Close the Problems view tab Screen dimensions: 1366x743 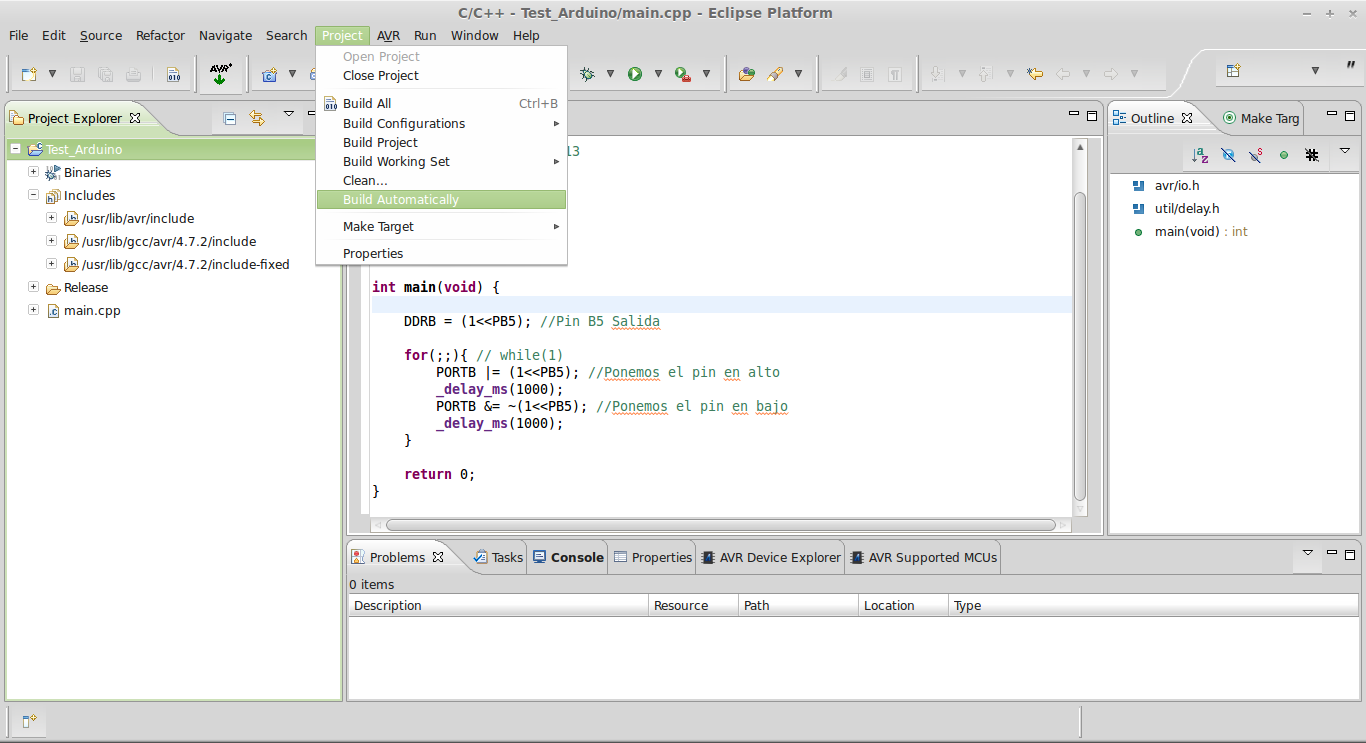click(438, 557)
